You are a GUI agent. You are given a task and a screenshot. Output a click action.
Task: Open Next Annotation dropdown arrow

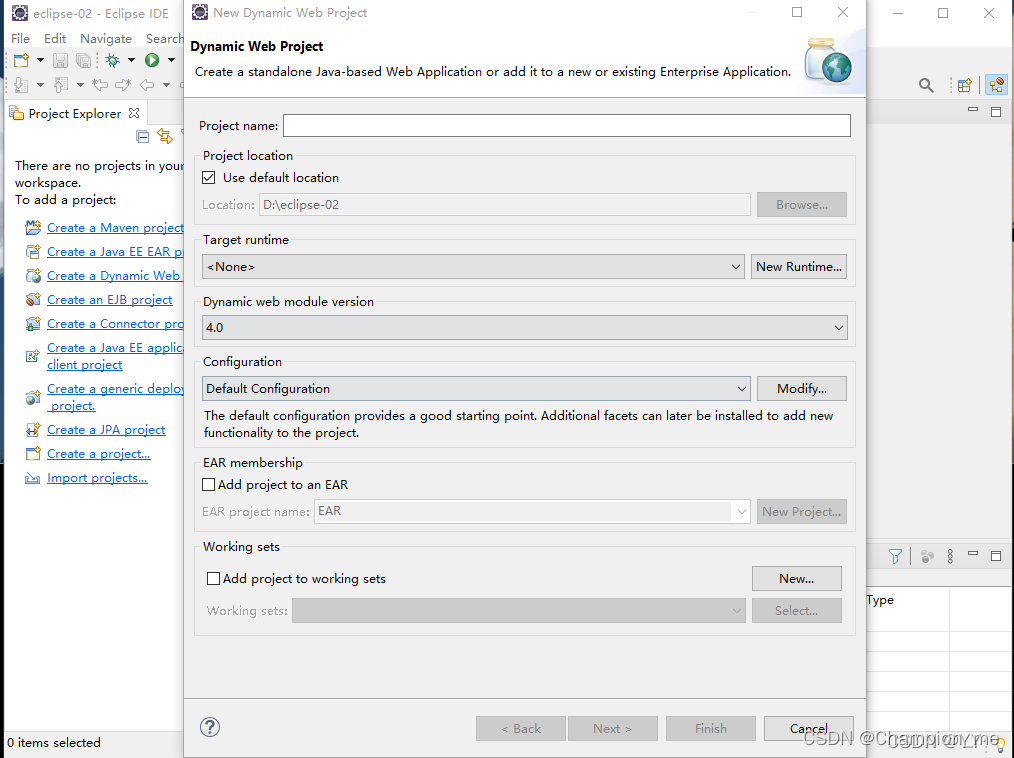tap(40, 85)
